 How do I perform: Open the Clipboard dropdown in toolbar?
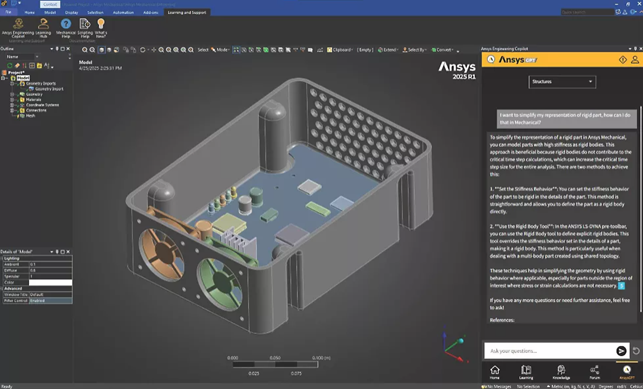click(340, 50)
